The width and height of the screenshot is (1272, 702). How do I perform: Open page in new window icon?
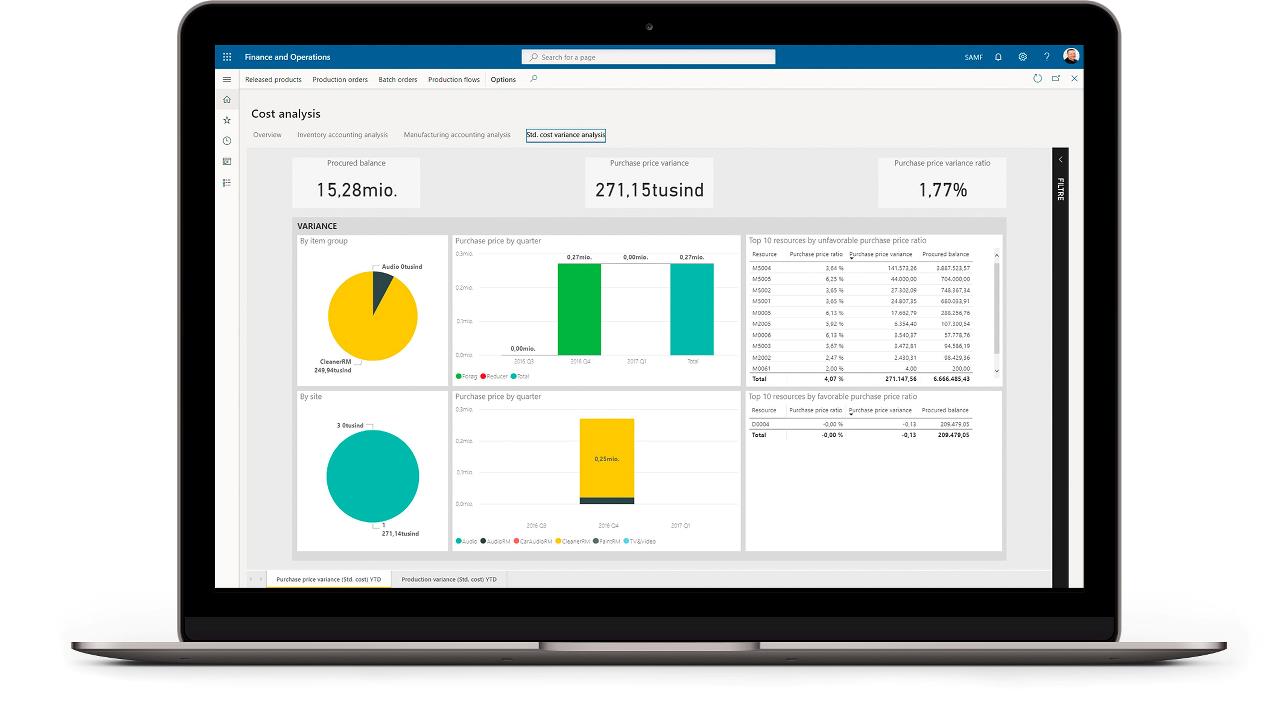(1056, 78)
